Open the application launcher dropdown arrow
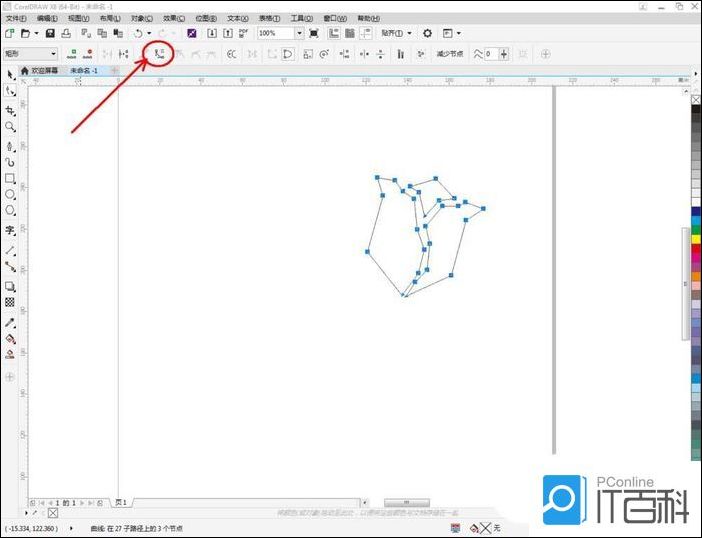 pos(458,33)
